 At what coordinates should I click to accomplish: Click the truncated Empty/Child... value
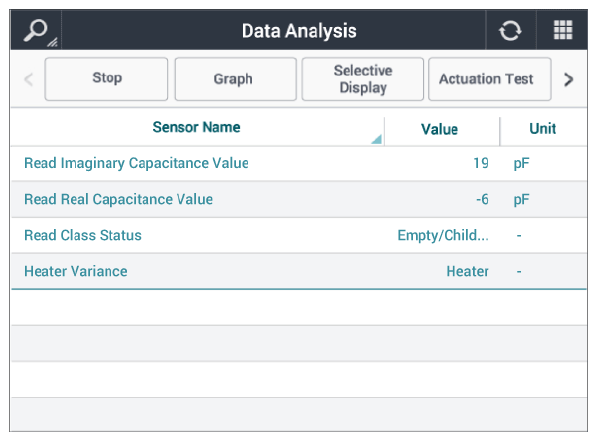point(443,235)
